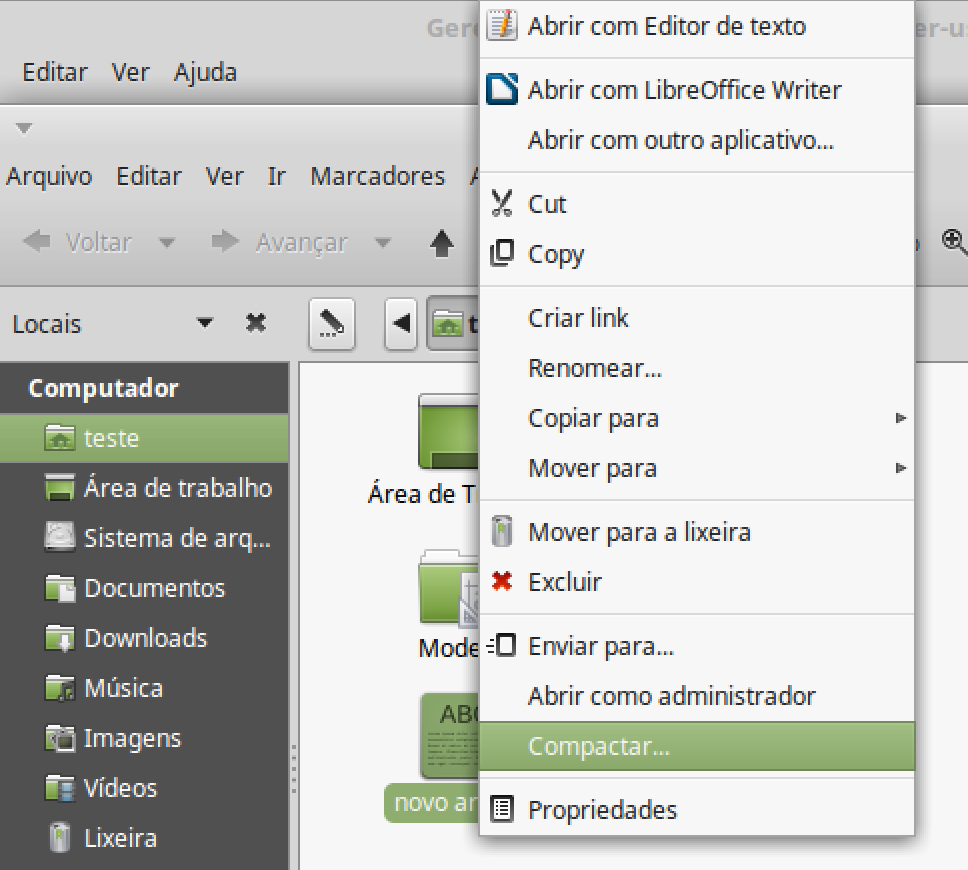This screenshot has height=870, width=968.
Task: Click the LibreOffice Writer icon
Action: coord(501,89)
